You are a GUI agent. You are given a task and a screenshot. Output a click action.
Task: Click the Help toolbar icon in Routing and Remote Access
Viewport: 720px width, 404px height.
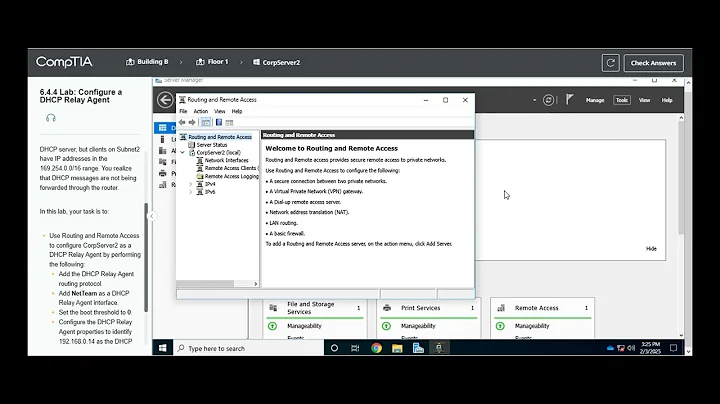click(x=219, y=122)
